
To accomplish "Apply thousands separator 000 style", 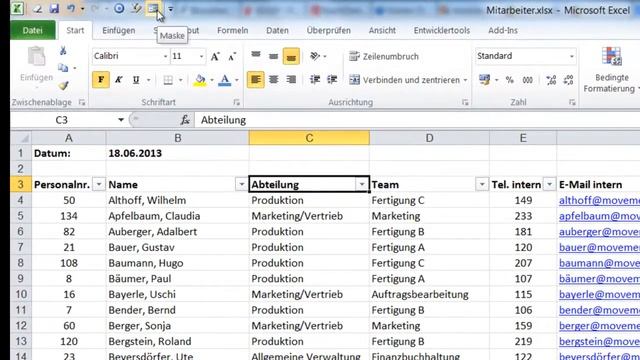I will pyautogui.click(x=528, y=80).
